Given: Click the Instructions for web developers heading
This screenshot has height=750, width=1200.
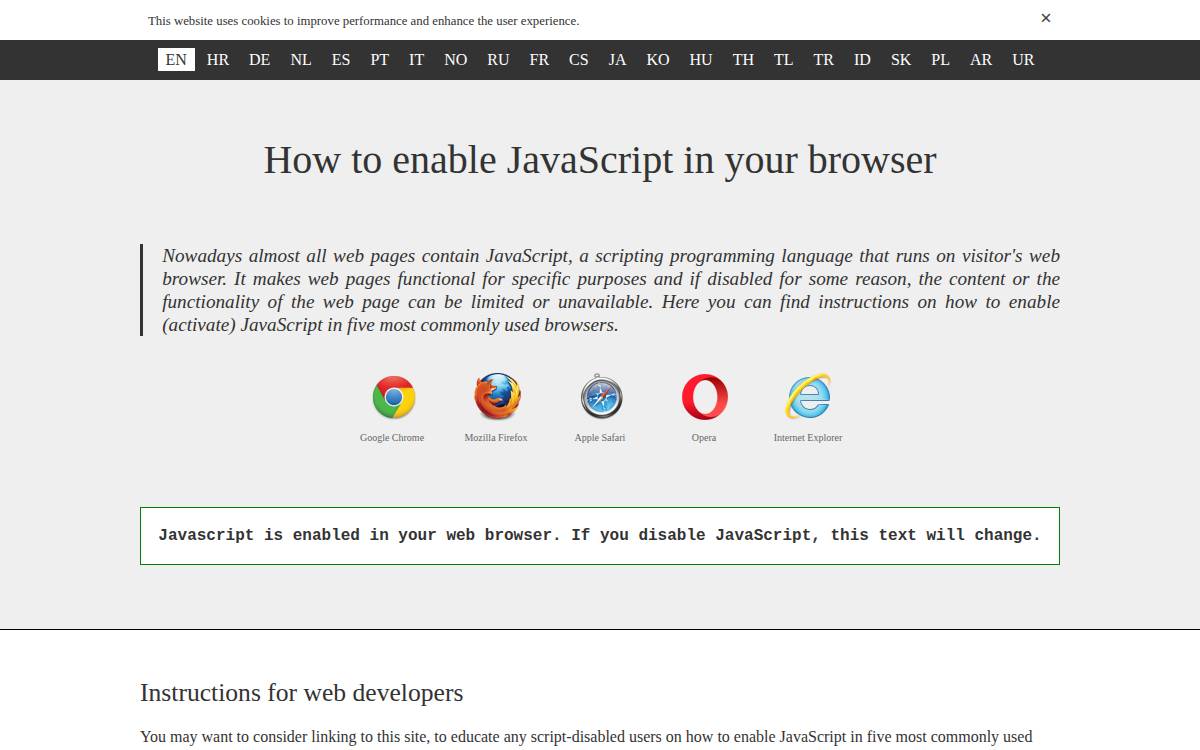Looking at the screenshot, I should pyautogui.click(x=301, y=693).
